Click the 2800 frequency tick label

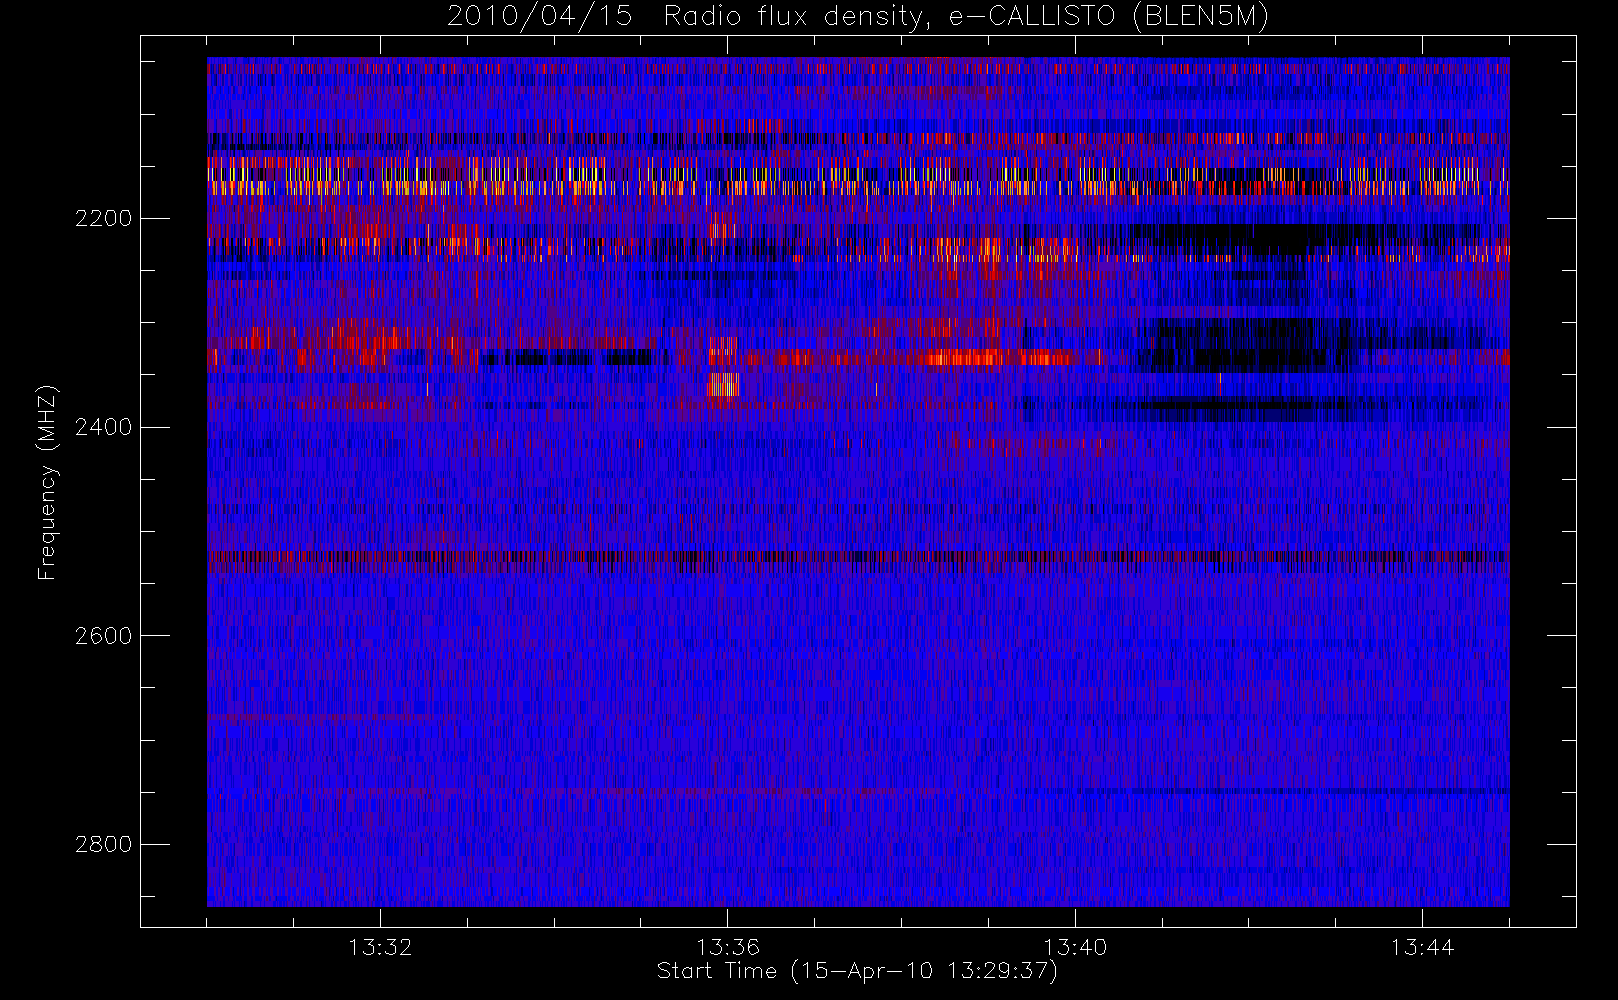[103, 844]
